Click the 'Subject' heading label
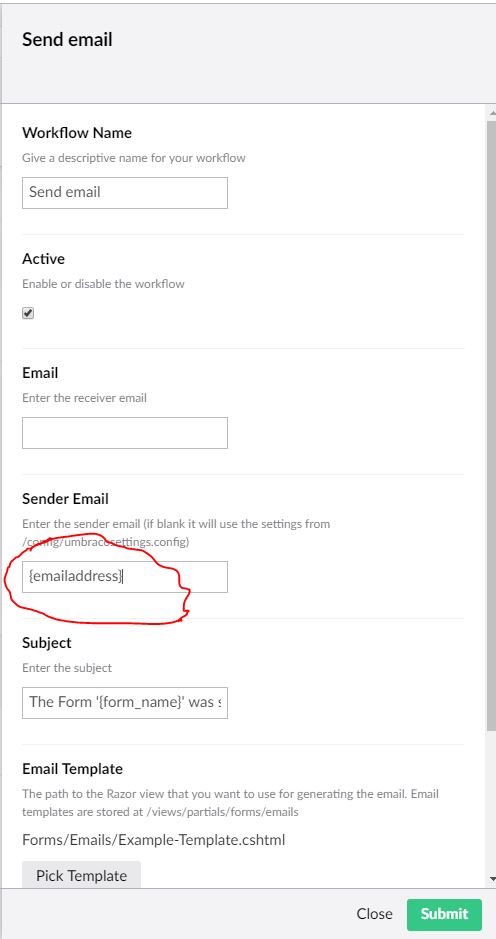Image resolution: width=496 pixels, height=939 pixels. pos(47,643)
